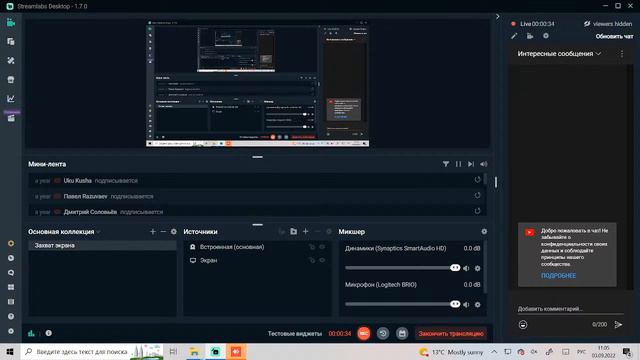Mute event alerts with mini-feed speaker icon
This screenshot has height=360, width=640.
(x=484, y=164)
